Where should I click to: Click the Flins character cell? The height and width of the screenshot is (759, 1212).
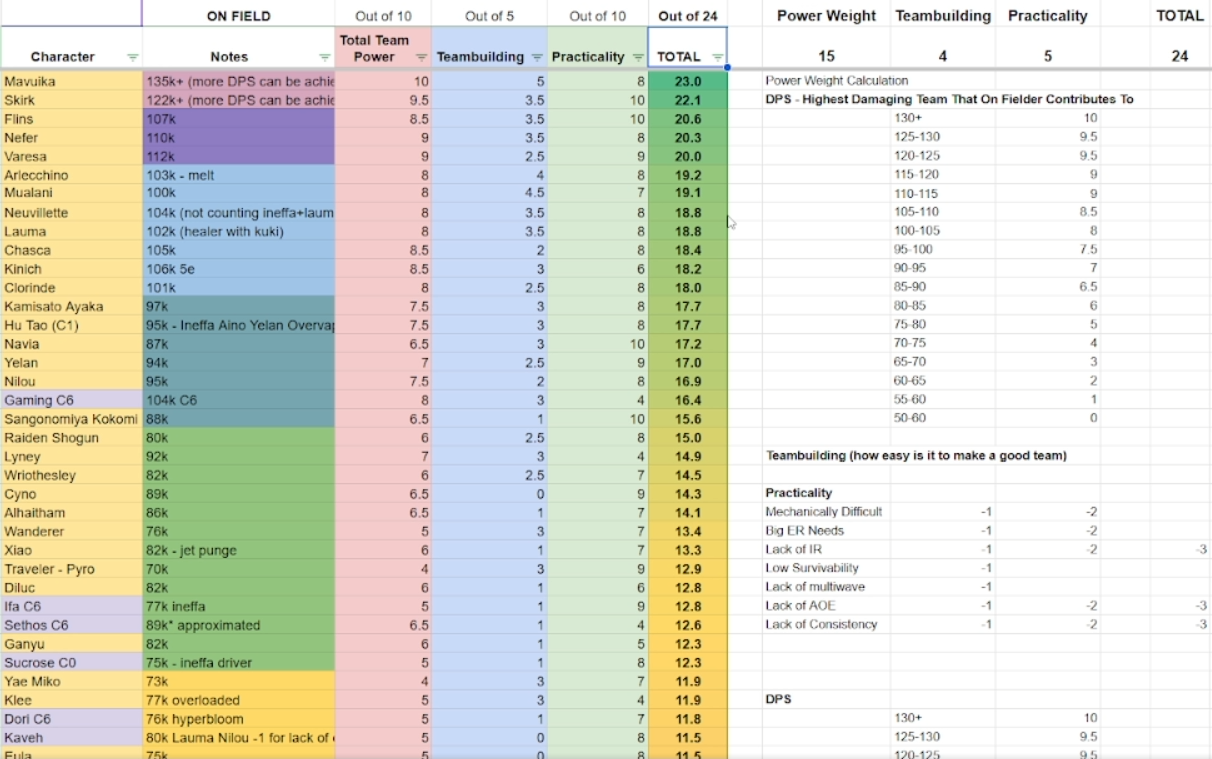pyautogui.click(x=71, y=119)
